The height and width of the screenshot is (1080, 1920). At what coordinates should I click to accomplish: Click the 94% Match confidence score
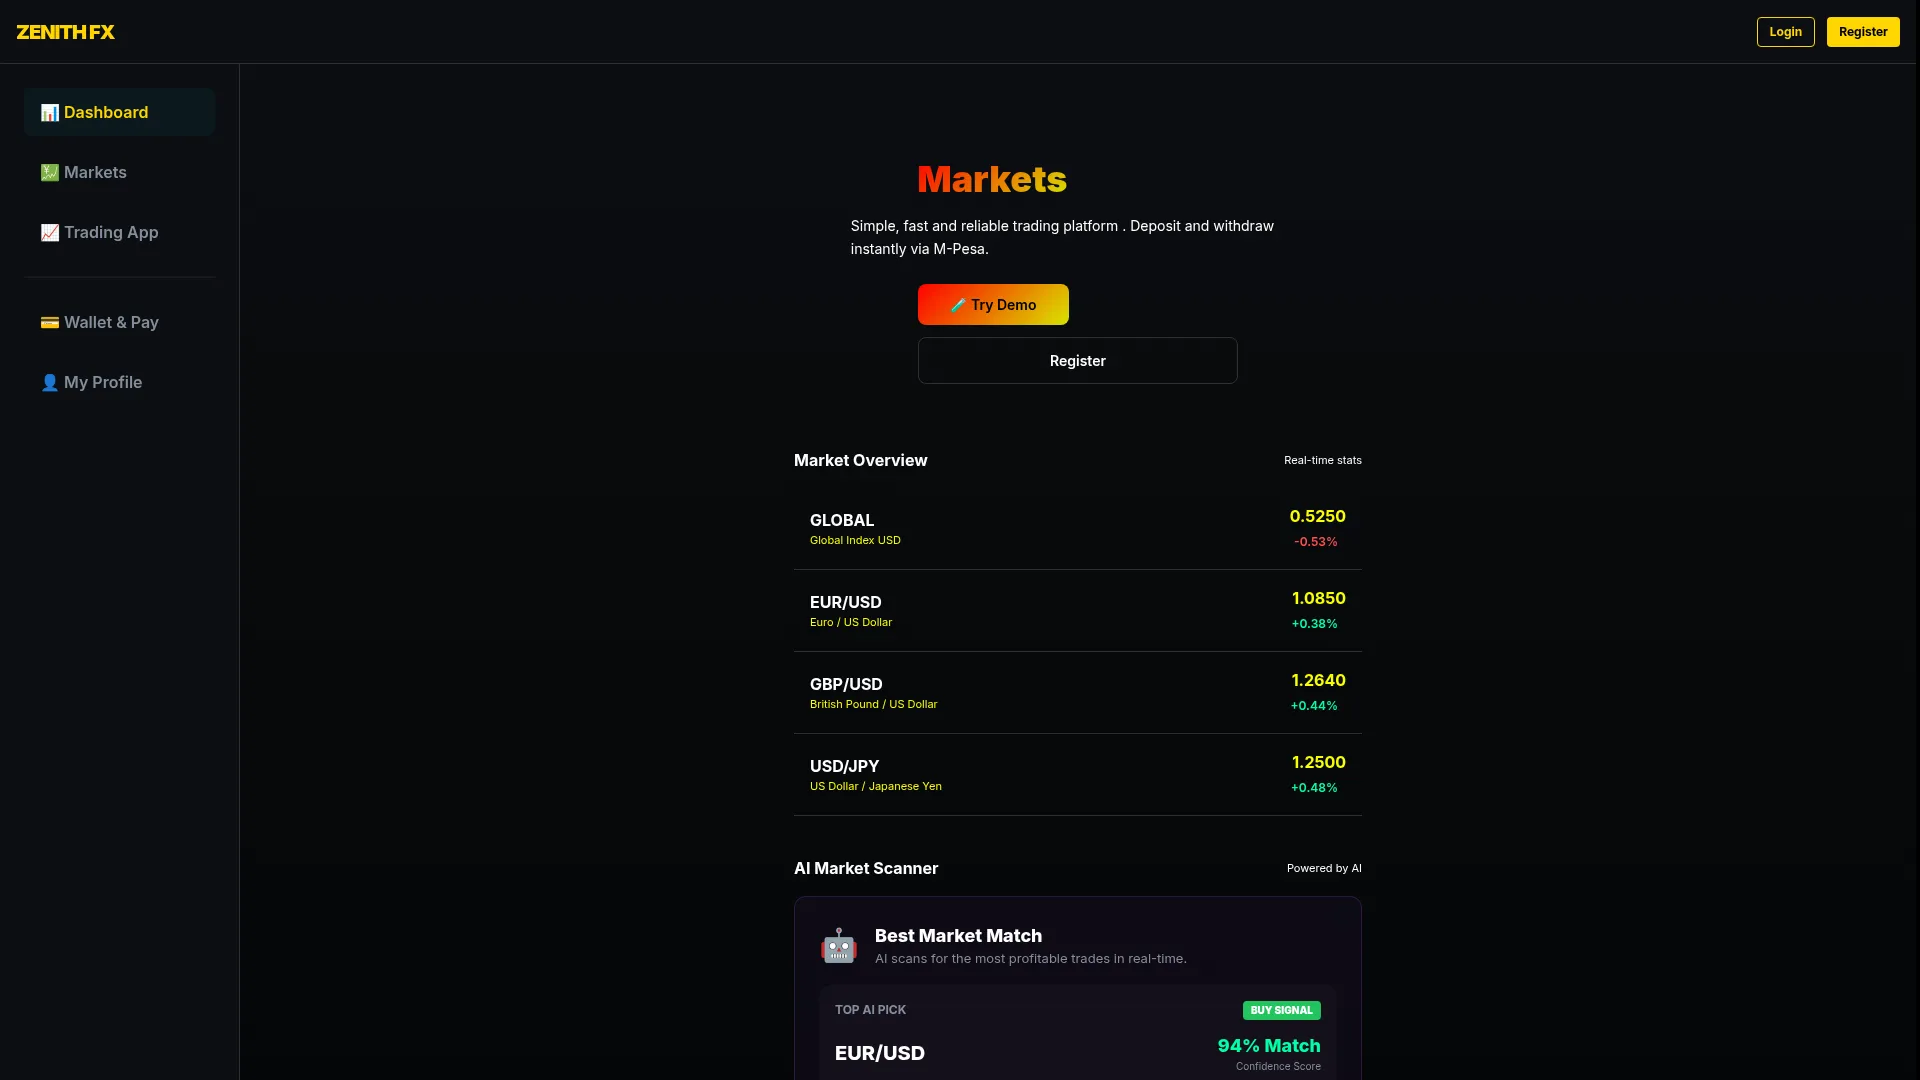[x=1268, y=1046]
